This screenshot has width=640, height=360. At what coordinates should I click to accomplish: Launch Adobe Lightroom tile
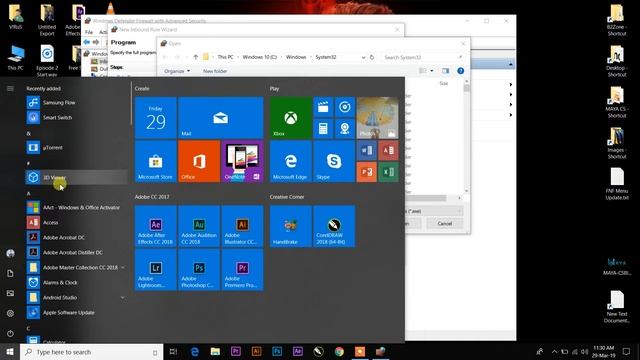click(156, 270)
